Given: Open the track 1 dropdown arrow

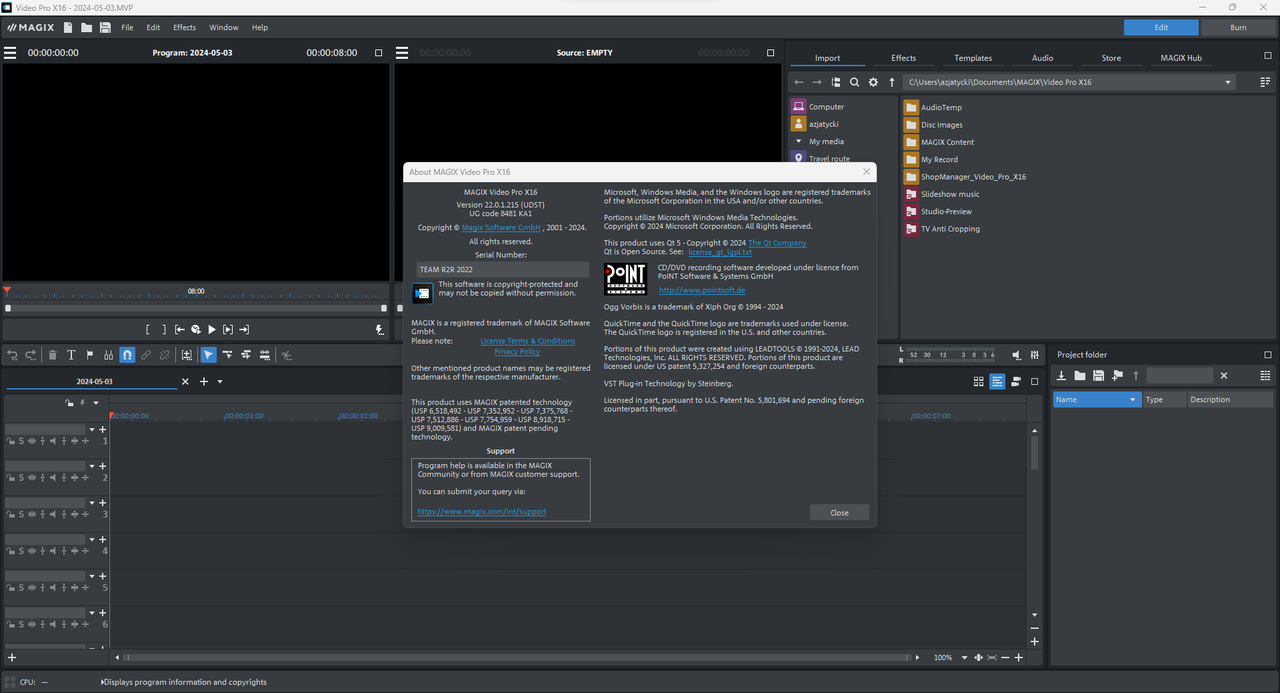Looking at the screenshot, I should [92, 429].
